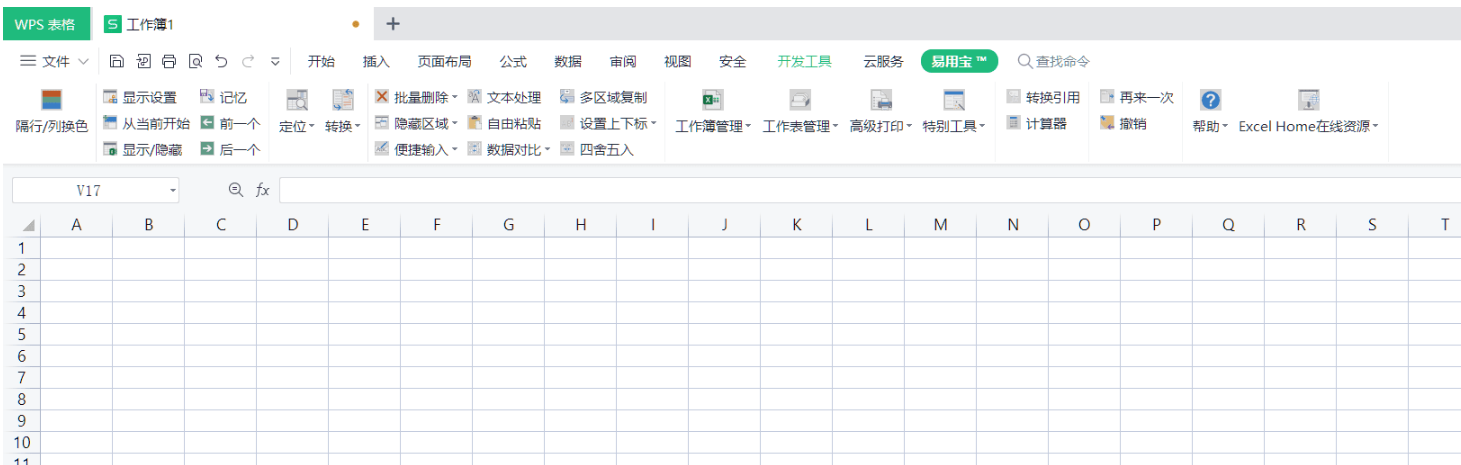1461x465 pixels.
Task: Click the 隔行/列换色 color banding icon
Action: pyautogui.click(x=51, y=100)
